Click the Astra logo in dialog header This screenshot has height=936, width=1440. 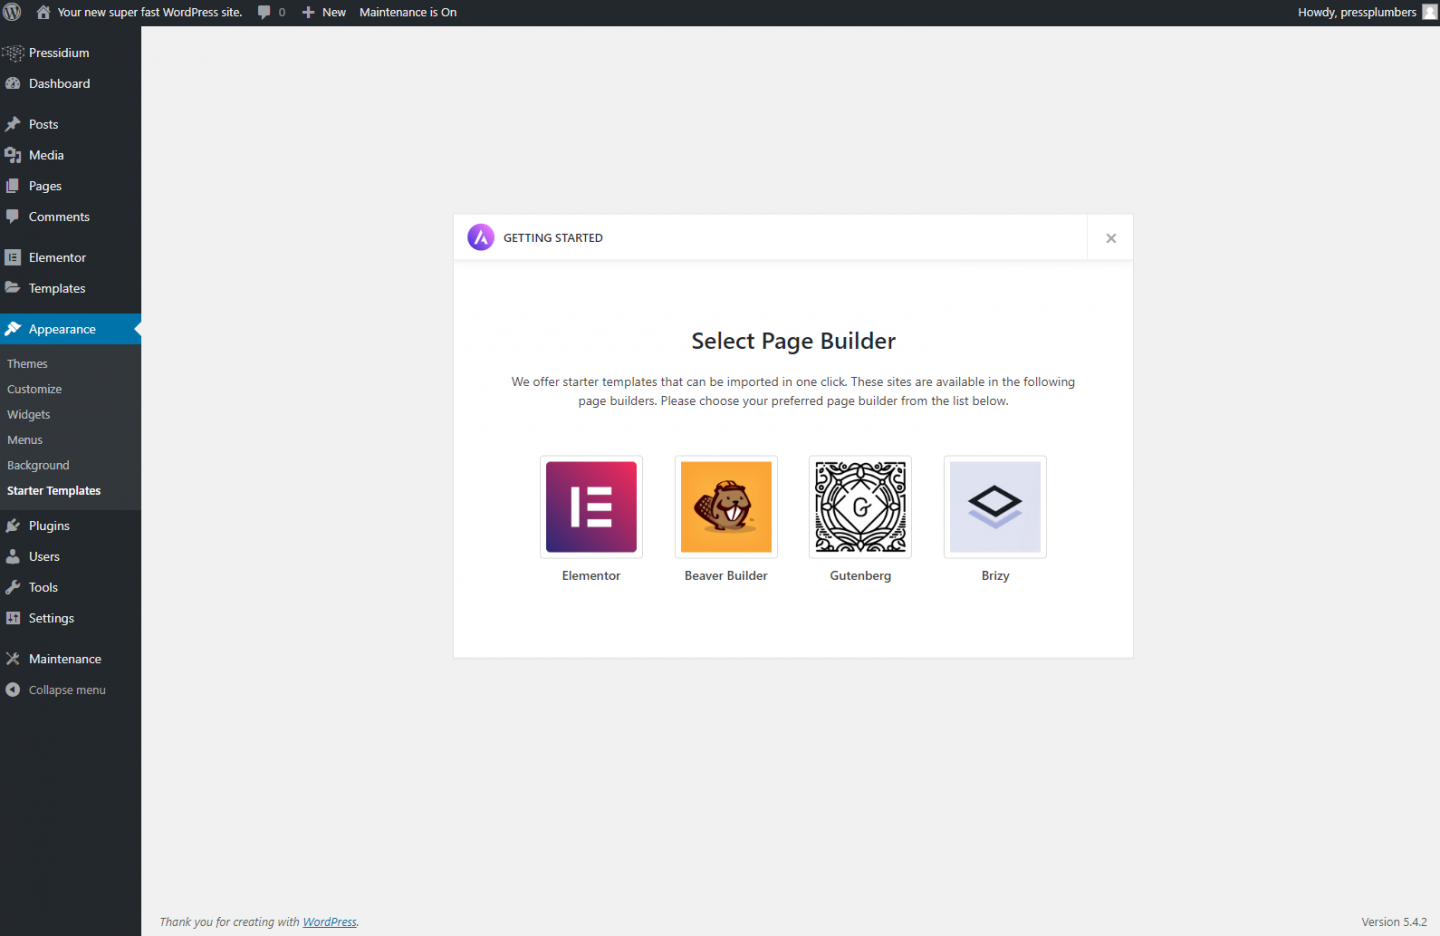point(481,237)
